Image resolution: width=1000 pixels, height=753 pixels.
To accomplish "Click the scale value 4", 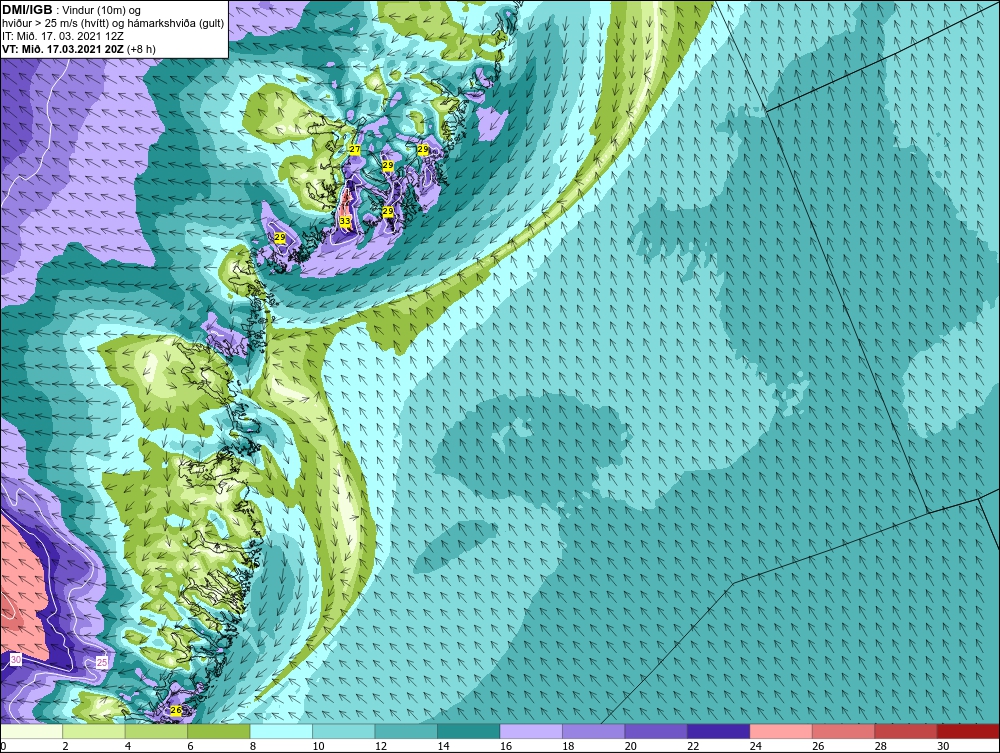I will pos(128,746).
